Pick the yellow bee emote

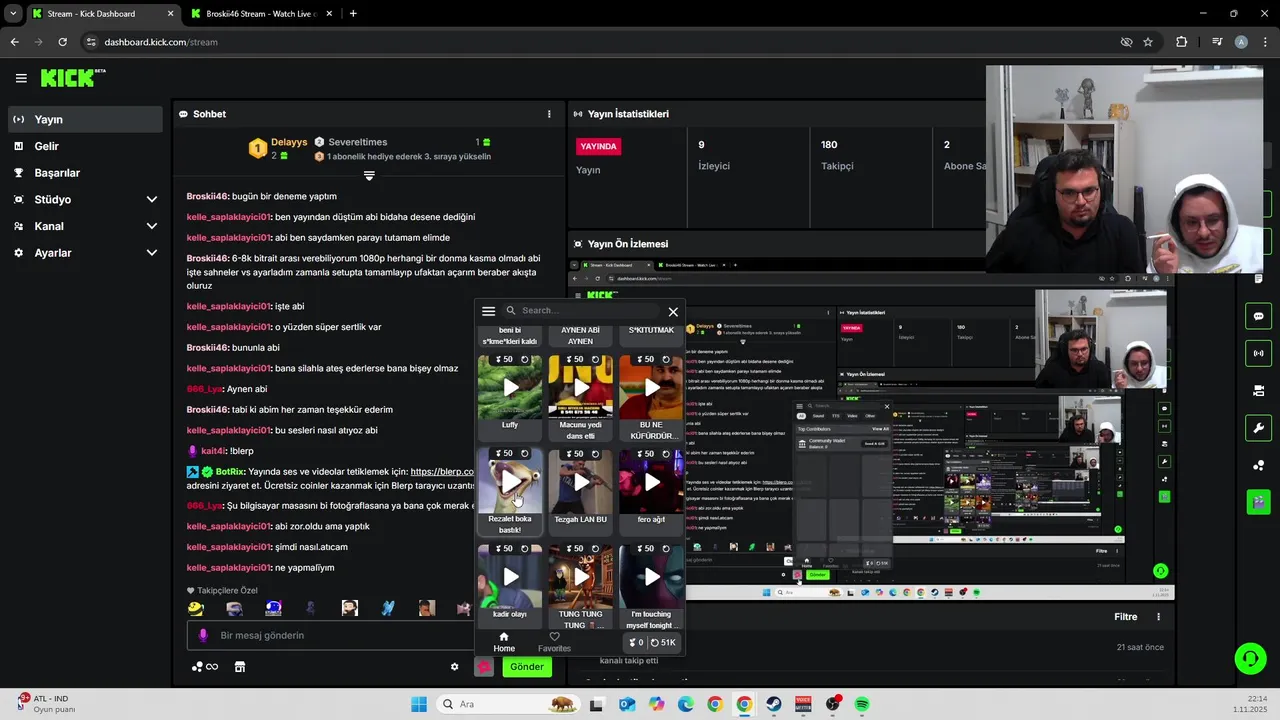pos(196,608)
